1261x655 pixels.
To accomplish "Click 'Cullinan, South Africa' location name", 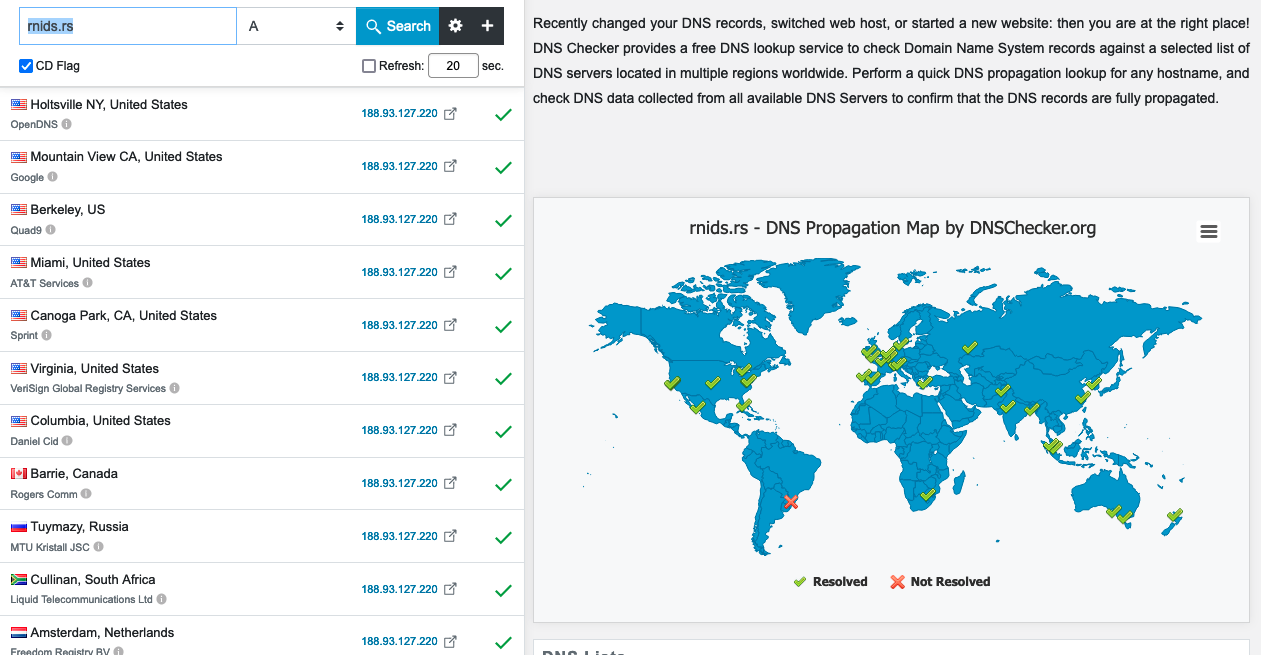I will 93,579.
